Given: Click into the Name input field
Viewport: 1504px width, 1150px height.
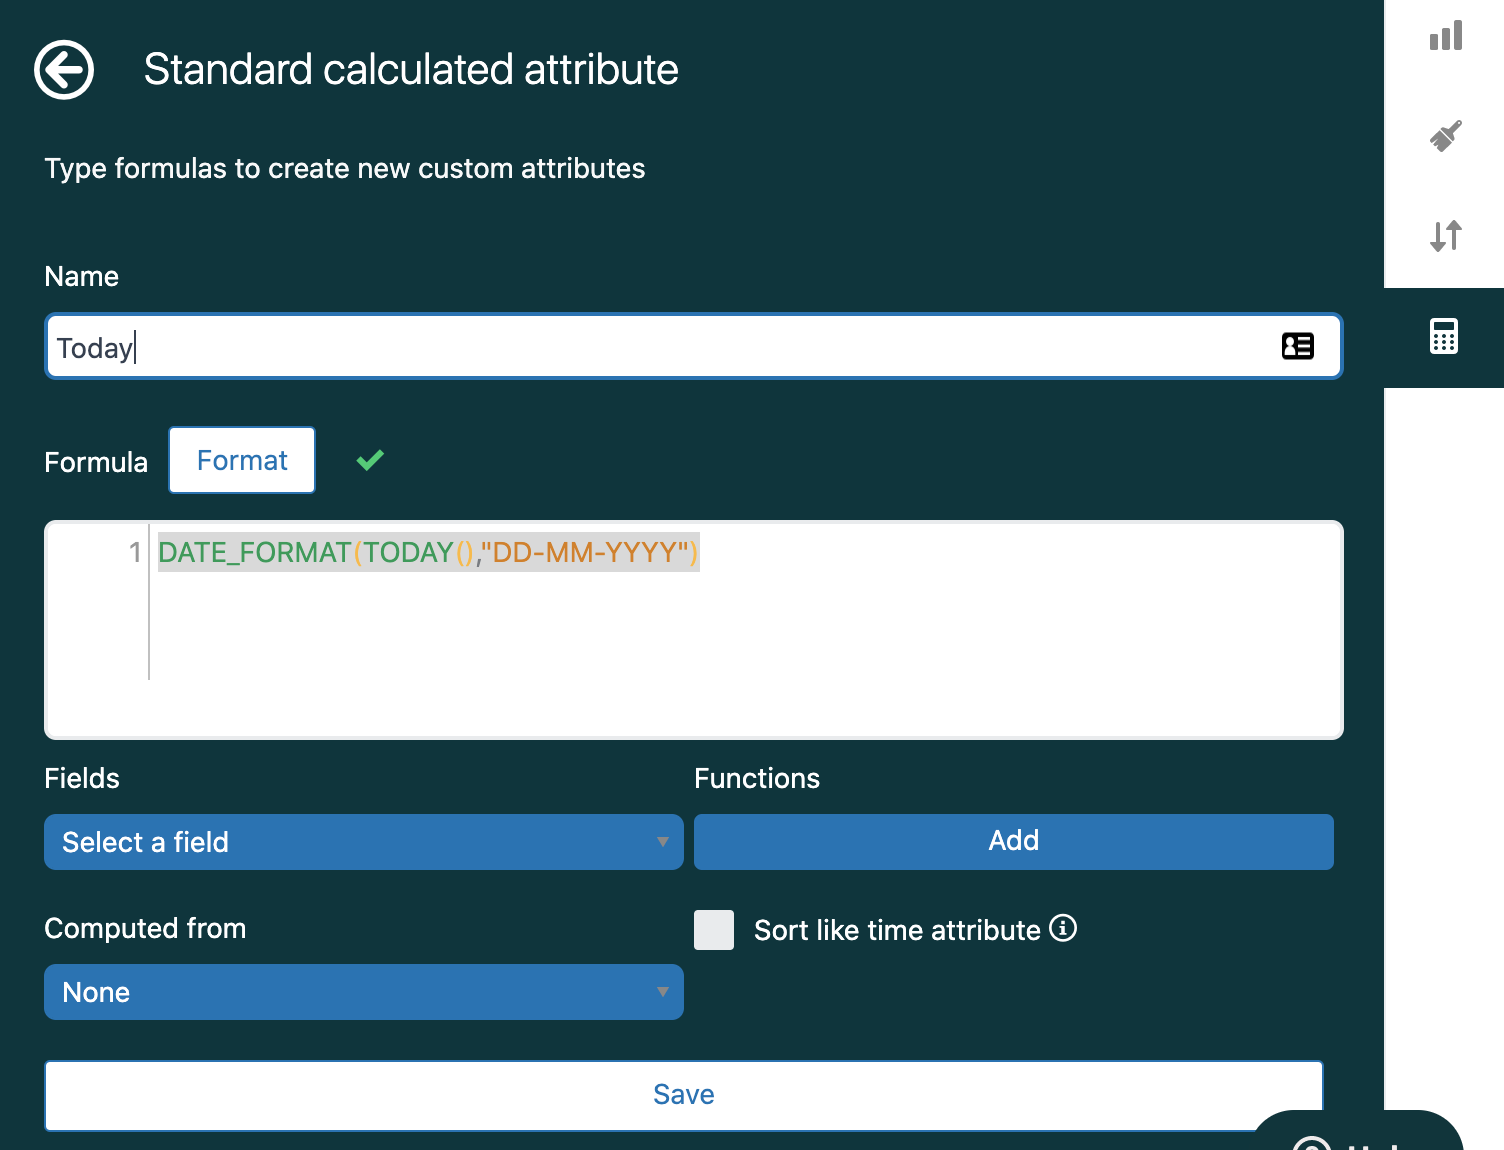Looking at the screenshot, I should 694,346.
